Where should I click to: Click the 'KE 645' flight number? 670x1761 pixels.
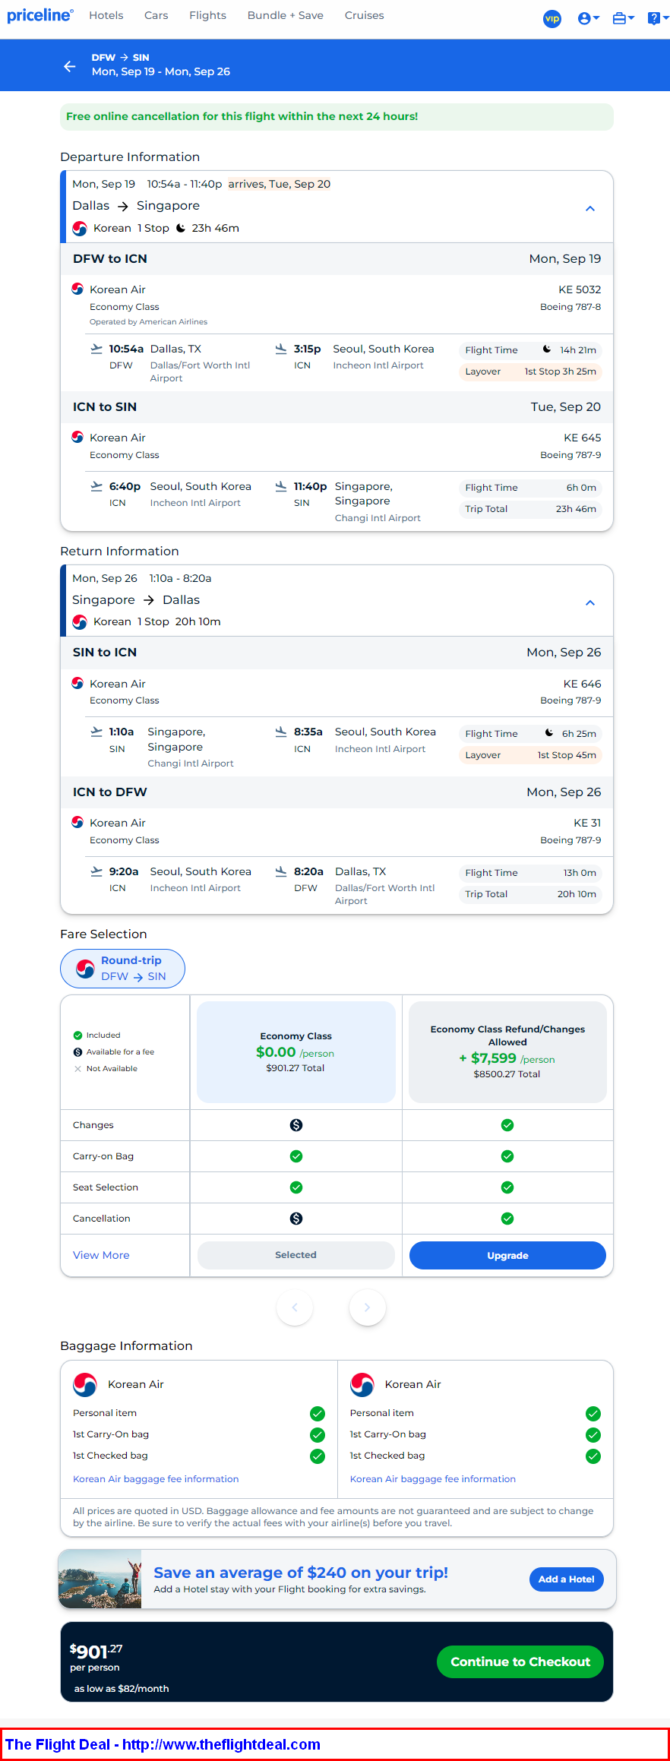pos(582,438)
